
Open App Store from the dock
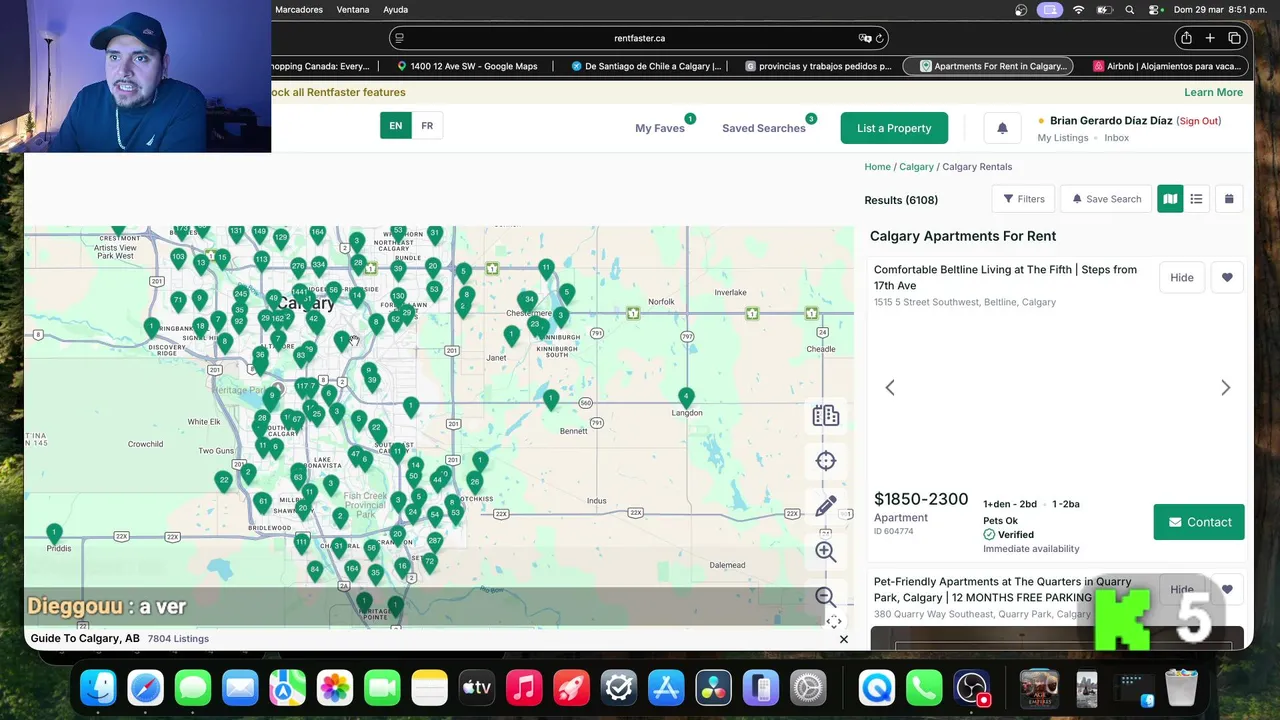pyautogui.click(x=666, y=688)
